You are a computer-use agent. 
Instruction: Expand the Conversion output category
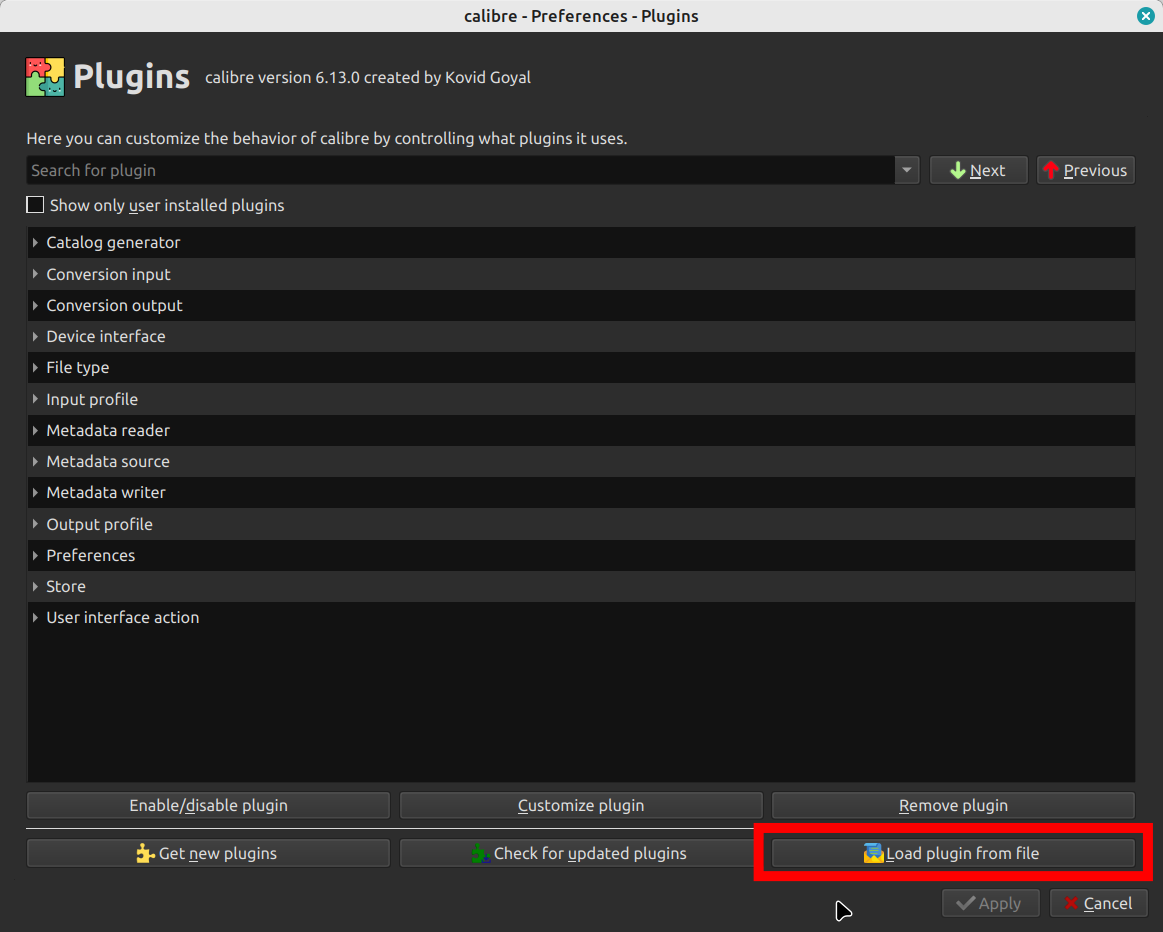point(35,305)
